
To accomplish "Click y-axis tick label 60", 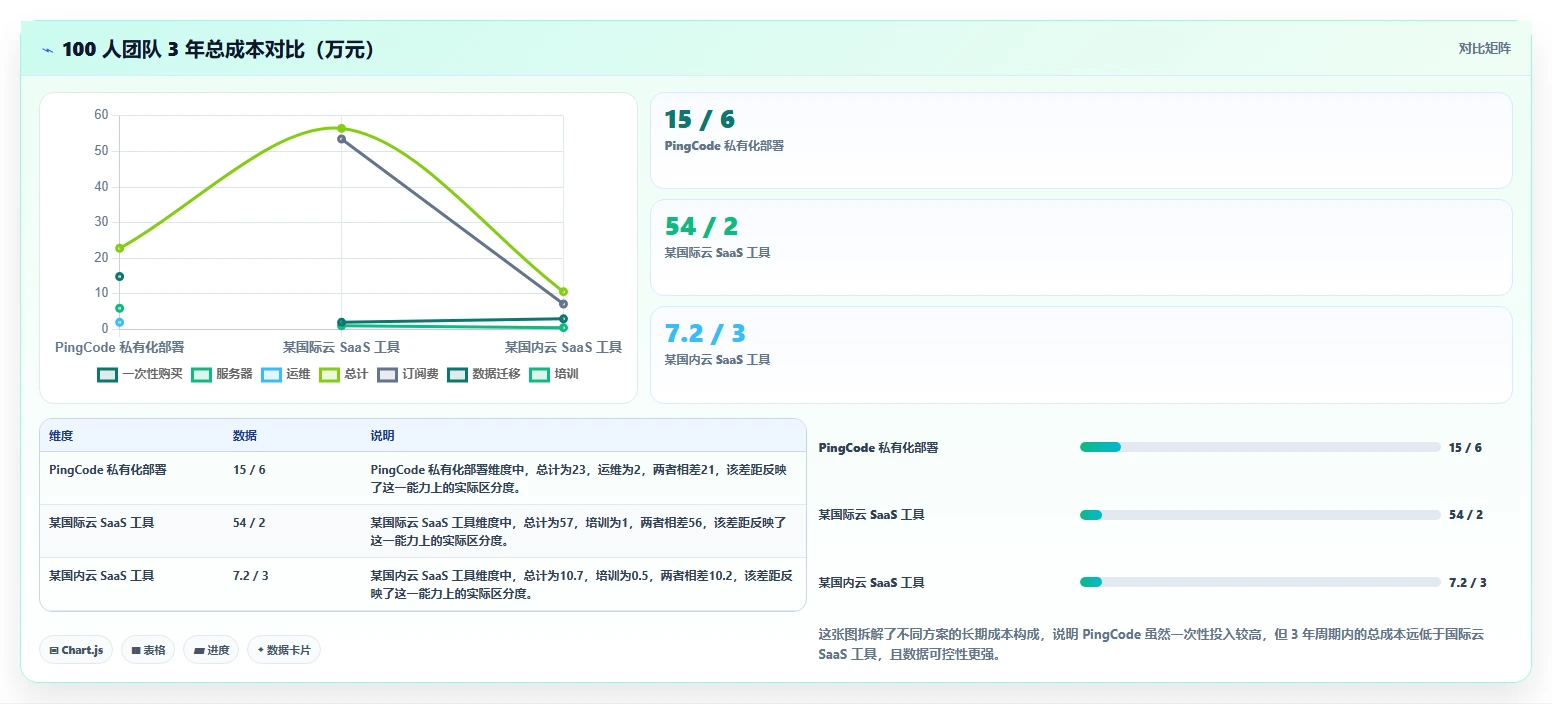I will coord(101,115).
